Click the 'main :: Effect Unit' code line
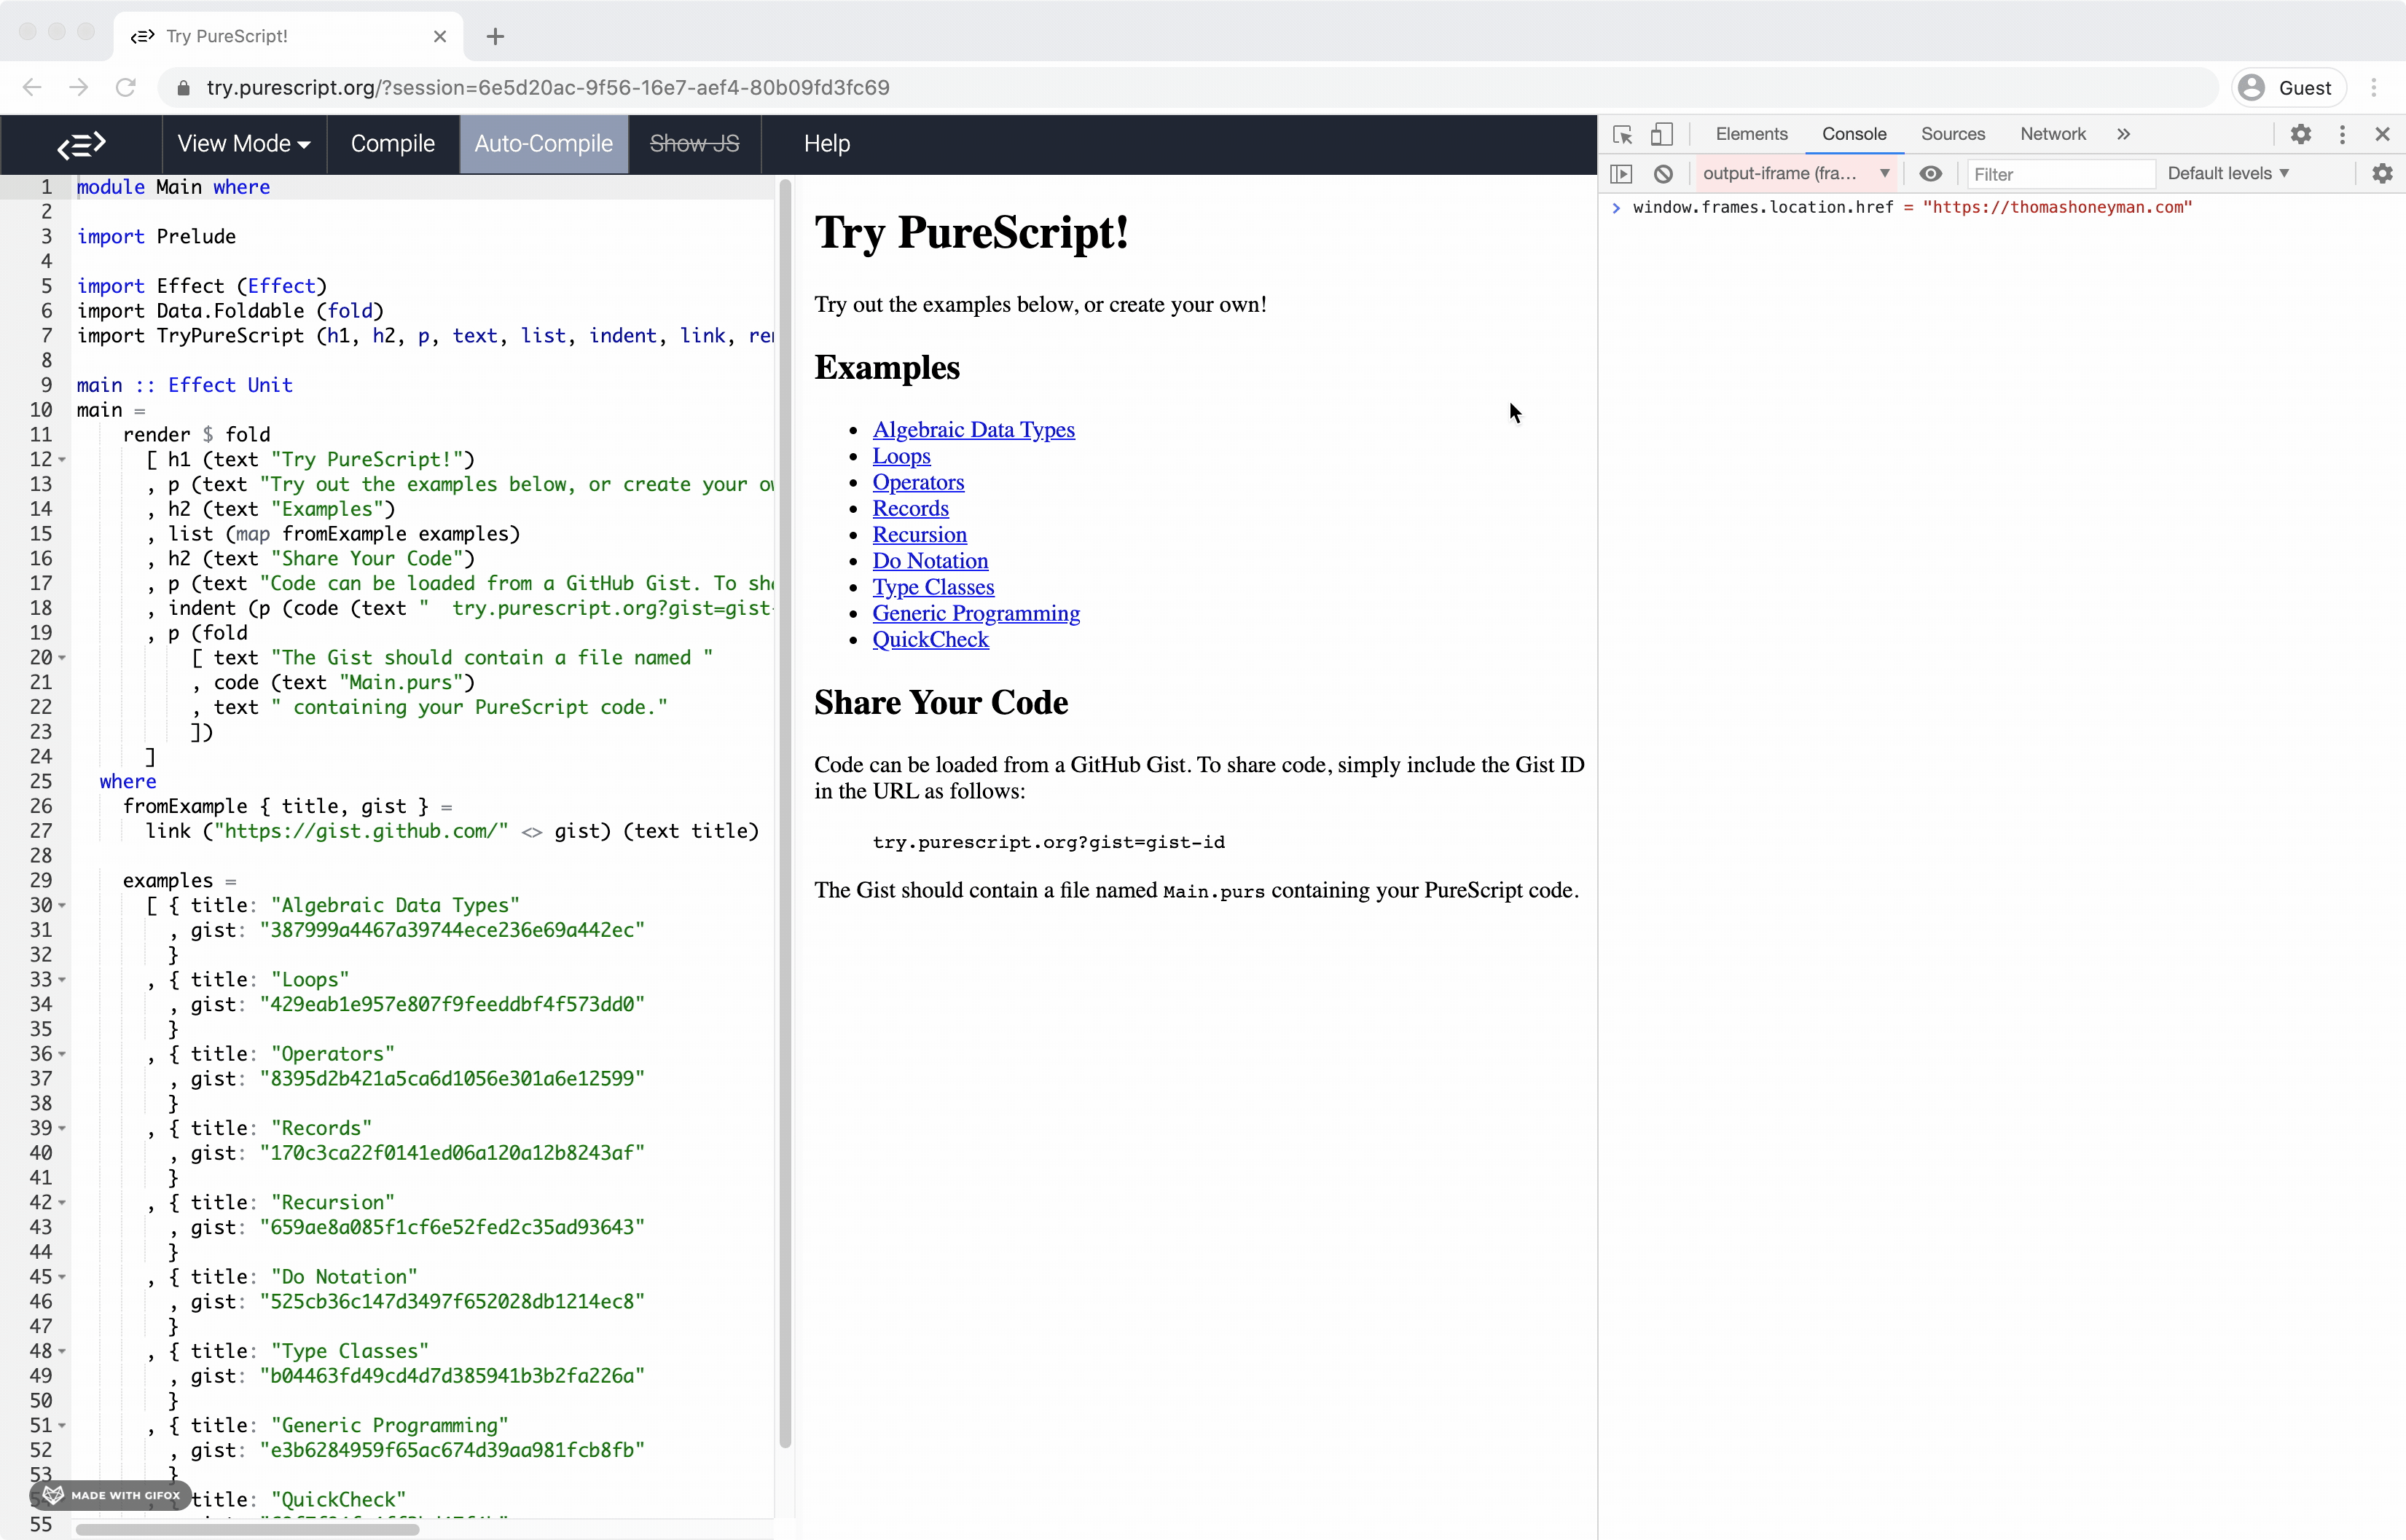The width and height of the screenshot is (2406, 1540). click(x=185, y=385)
